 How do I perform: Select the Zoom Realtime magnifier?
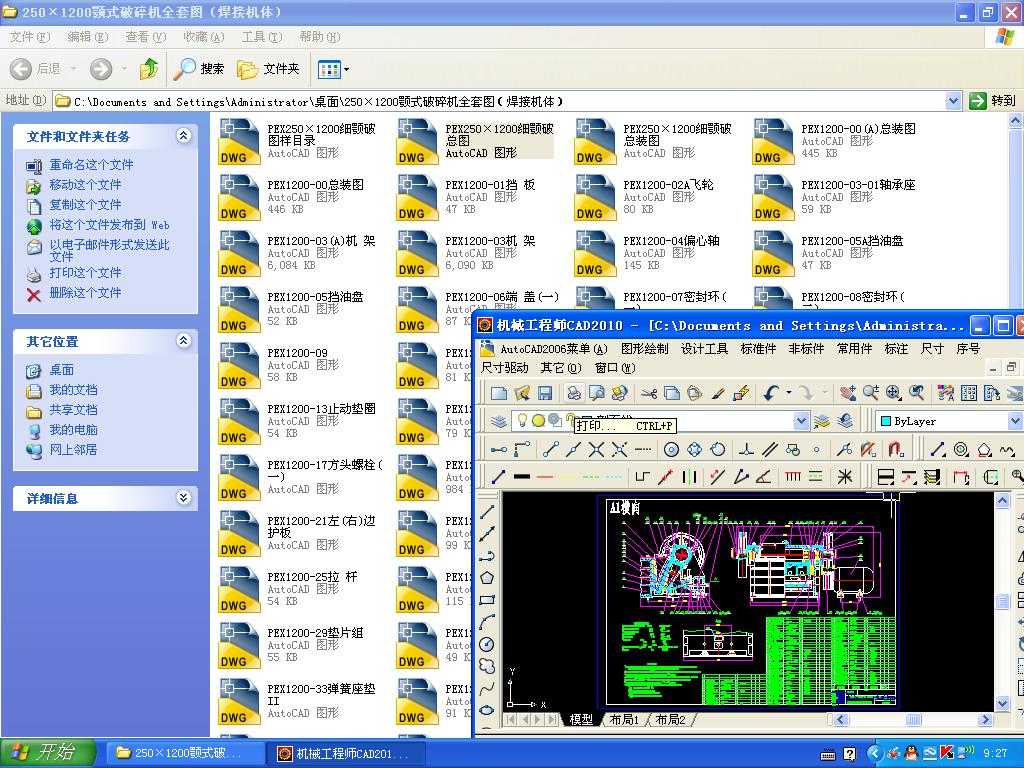pos(871,392)
